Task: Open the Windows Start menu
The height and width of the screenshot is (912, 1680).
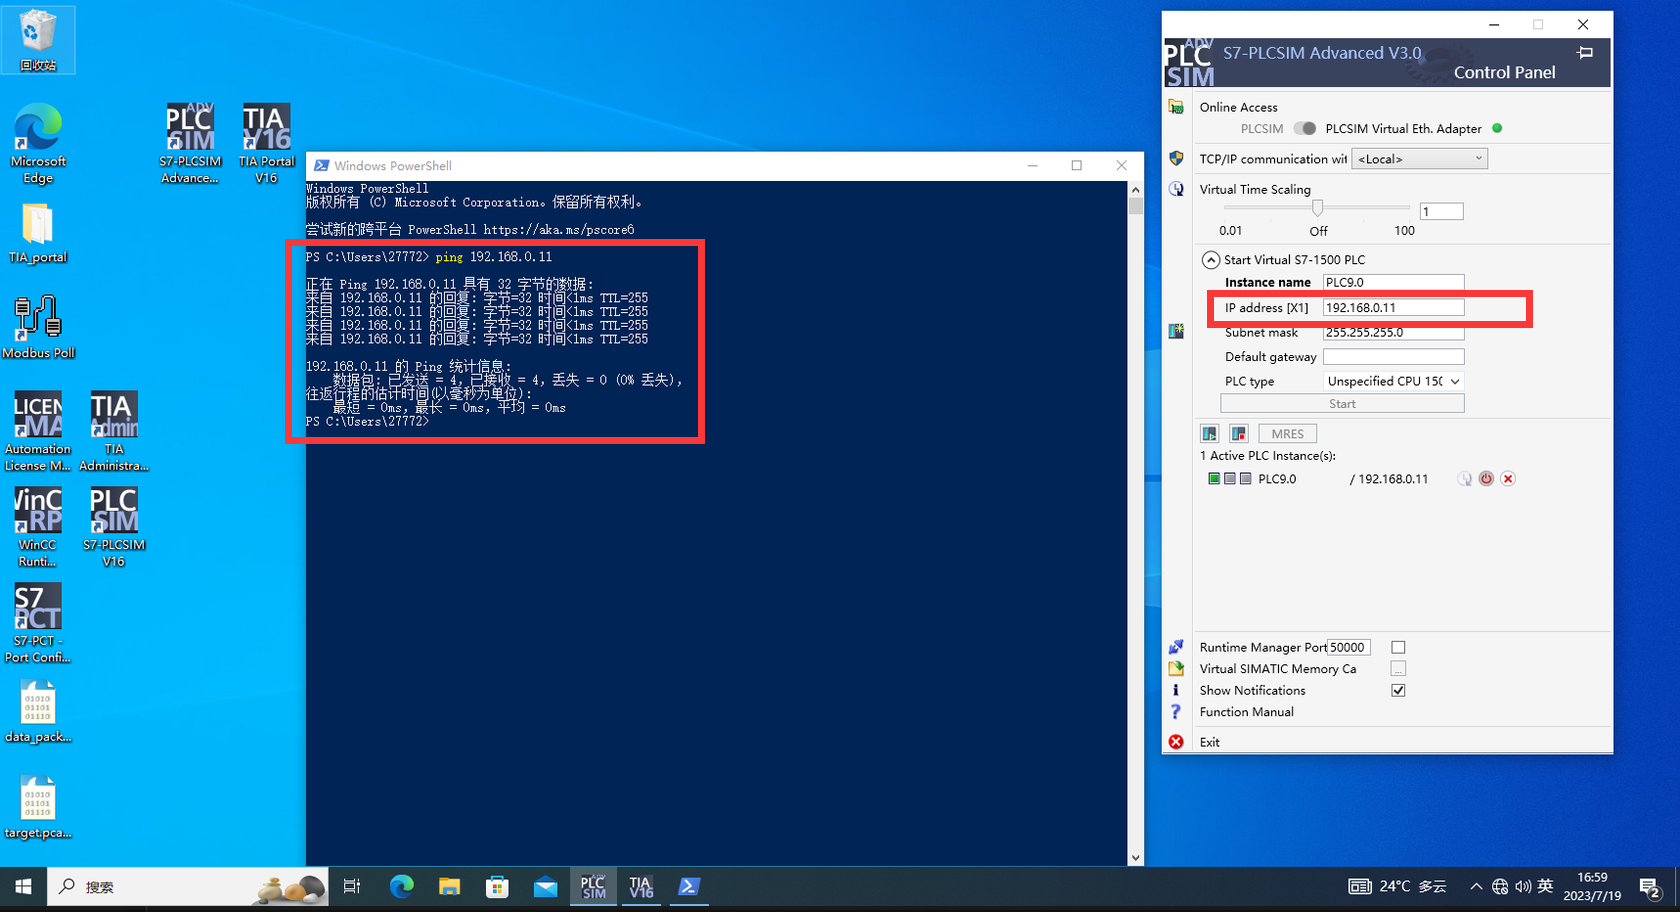Action: tap(23, 886)
